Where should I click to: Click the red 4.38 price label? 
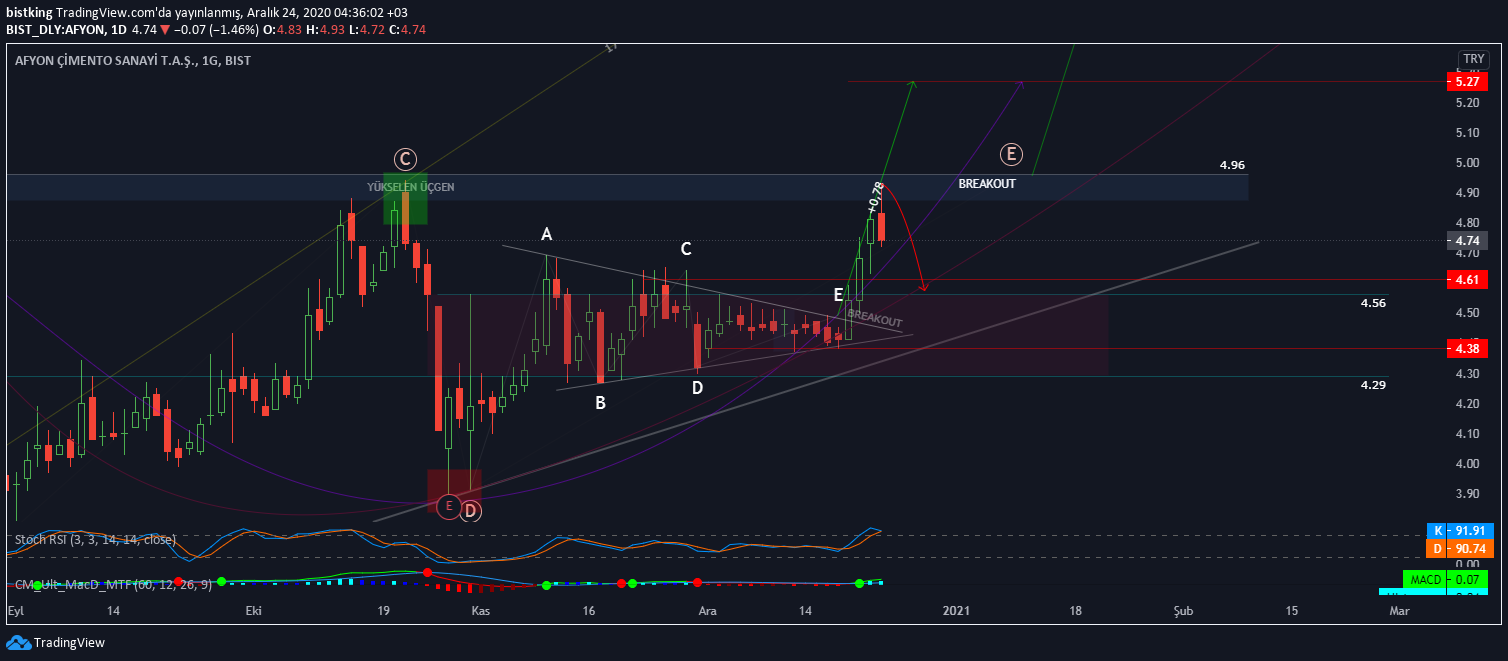pos(1467,349)
